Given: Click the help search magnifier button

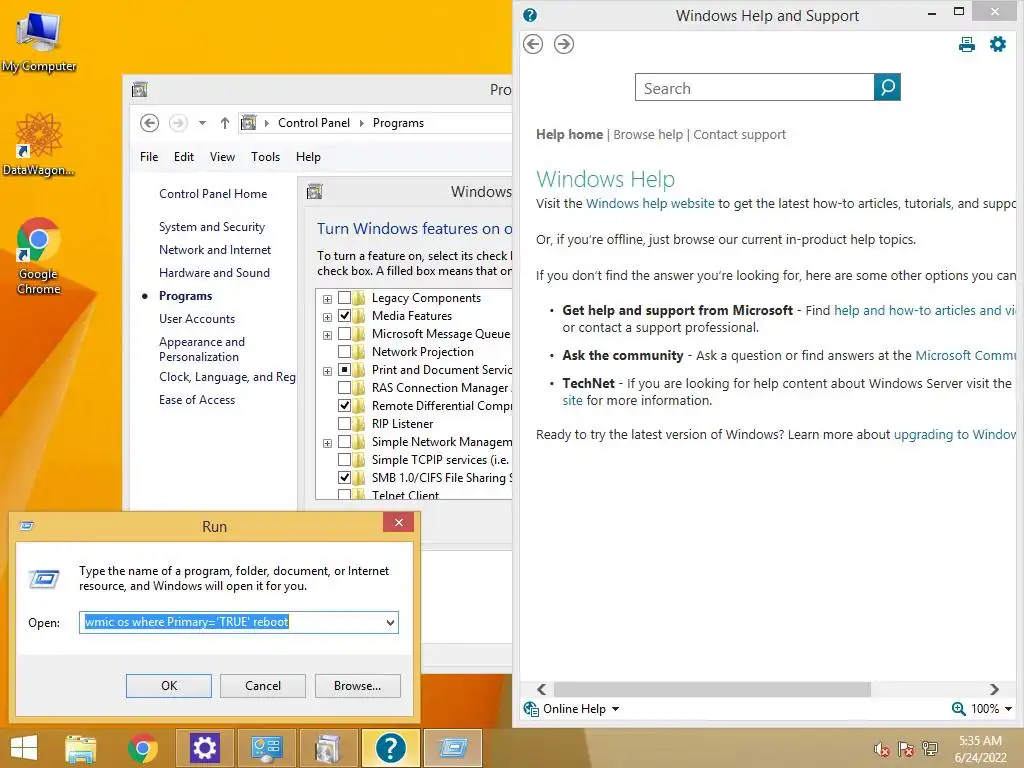Looking at the screenshot, I should click(887, 87).
